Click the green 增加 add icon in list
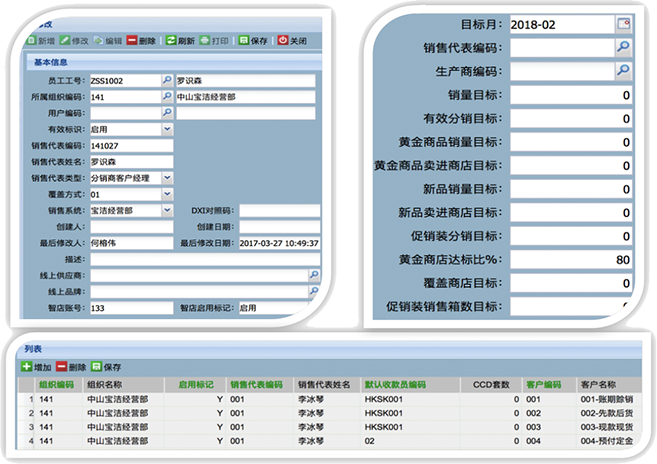Image resolution: width=657 pixels, height=464 pixels. pos(26,367)
